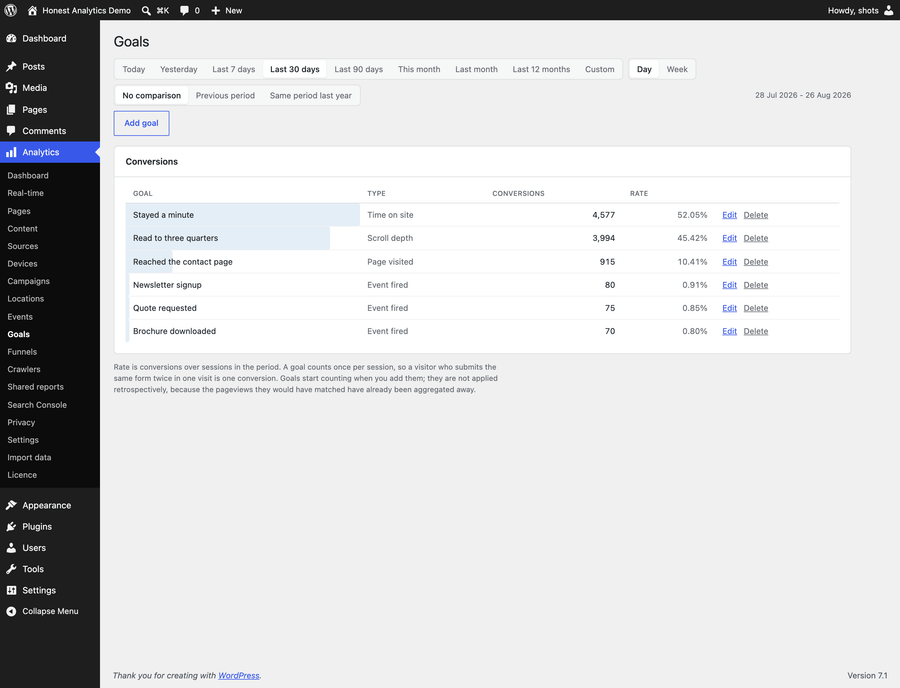Open Events in Analytics submenu

[x=20, y=316]
